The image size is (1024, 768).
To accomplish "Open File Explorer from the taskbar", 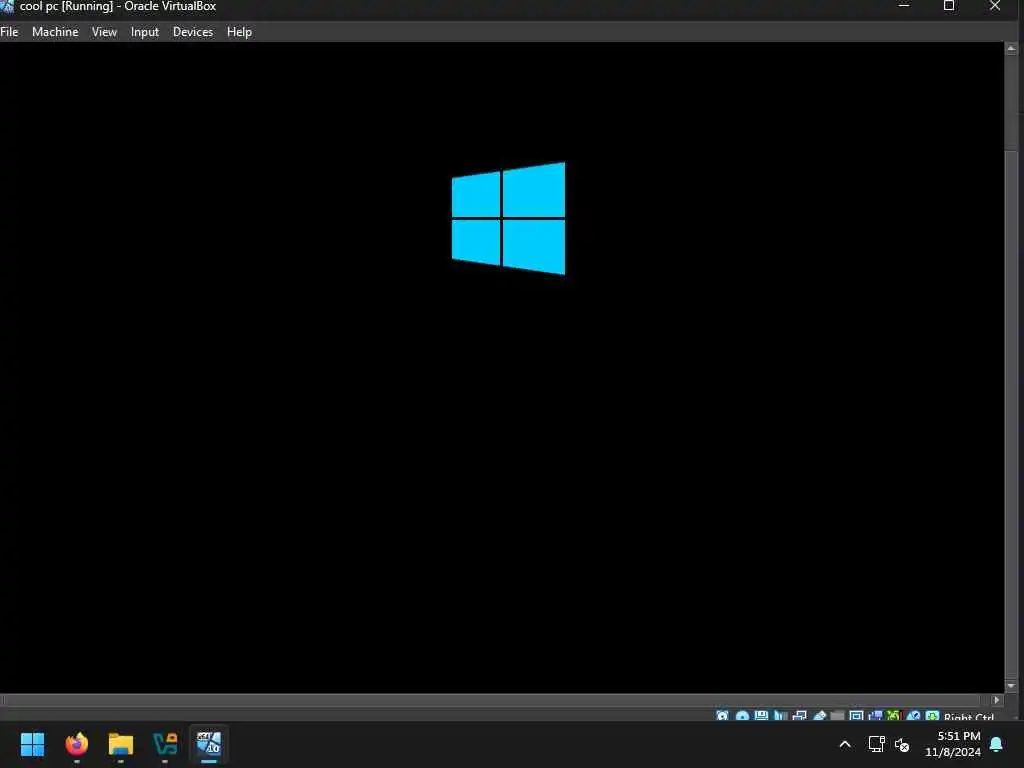I will coord(121,744).
